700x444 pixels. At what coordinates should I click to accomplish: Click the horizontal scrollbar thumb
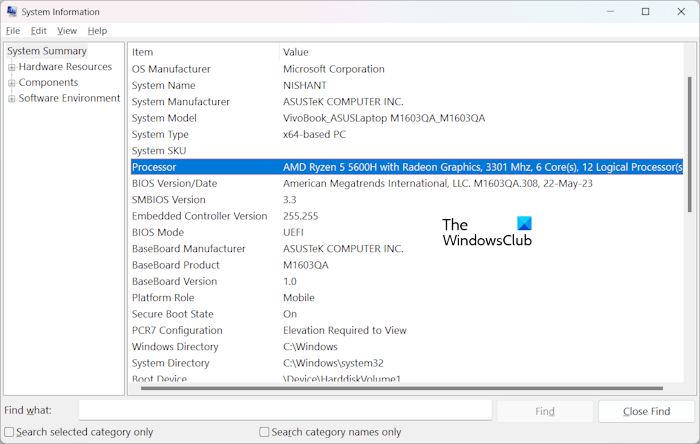coord(402,388)
